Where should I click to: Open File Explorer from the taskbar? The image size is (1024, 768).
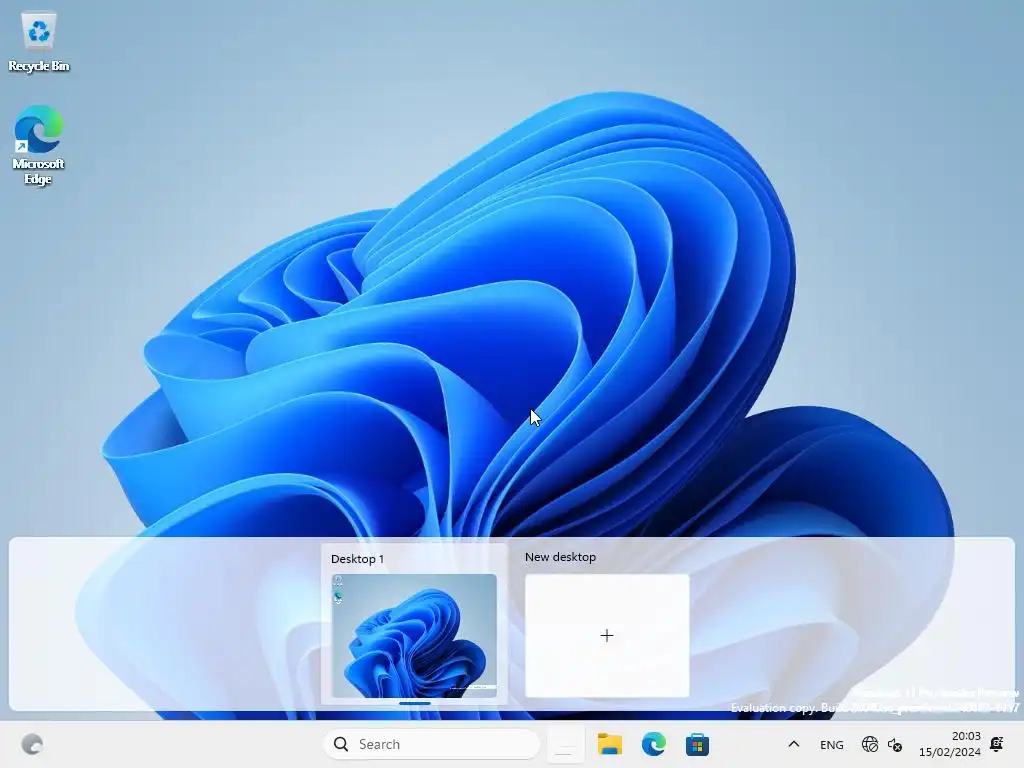tap(609, 744)
